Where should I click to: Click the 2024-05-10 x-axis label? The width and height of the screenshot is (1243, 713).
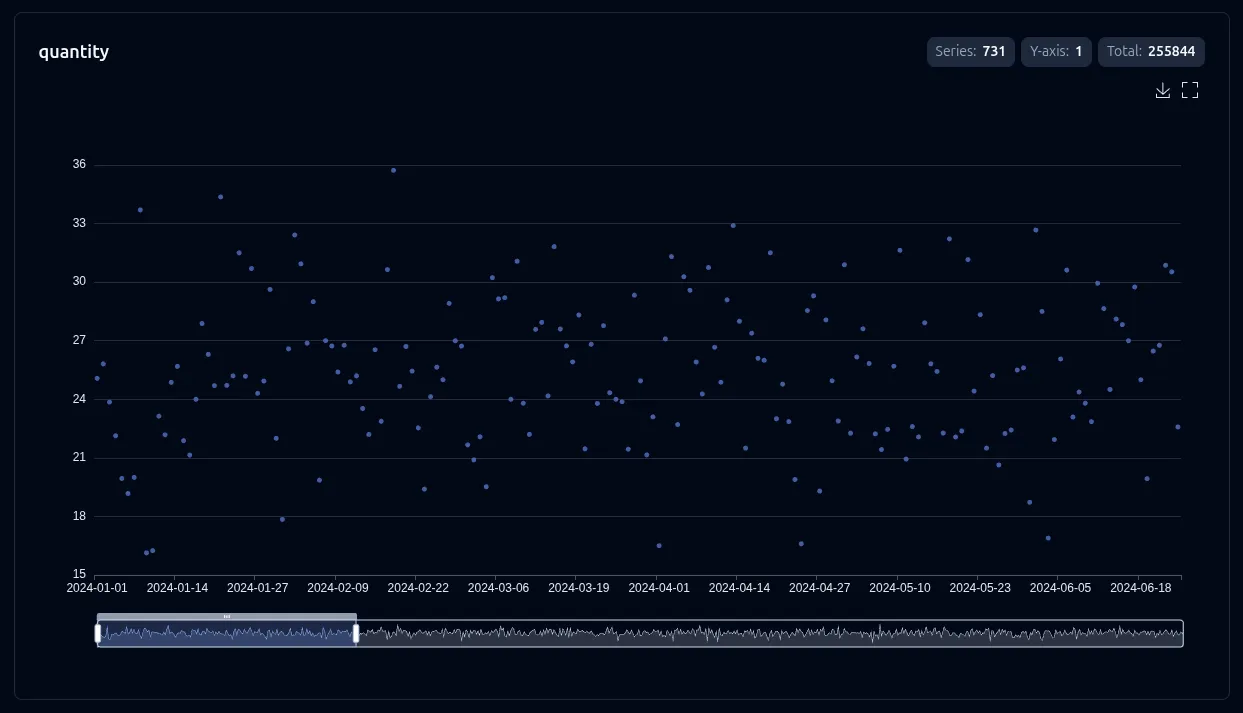899,588
